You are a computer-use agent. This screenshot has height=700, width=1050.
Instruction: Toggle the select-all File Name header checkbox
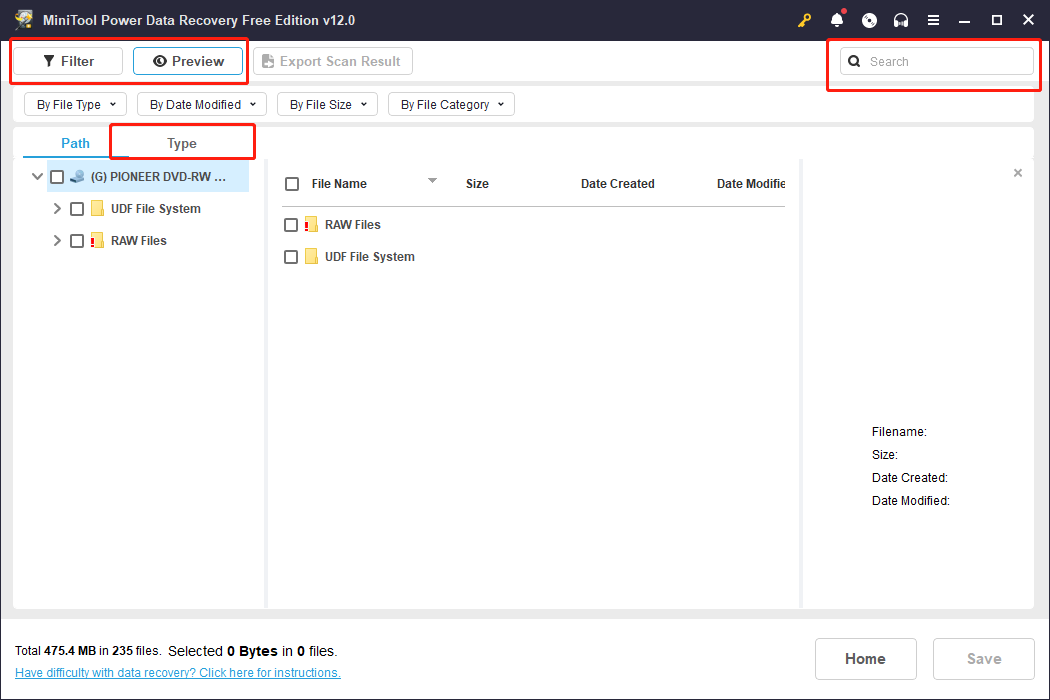click(292, 184)
